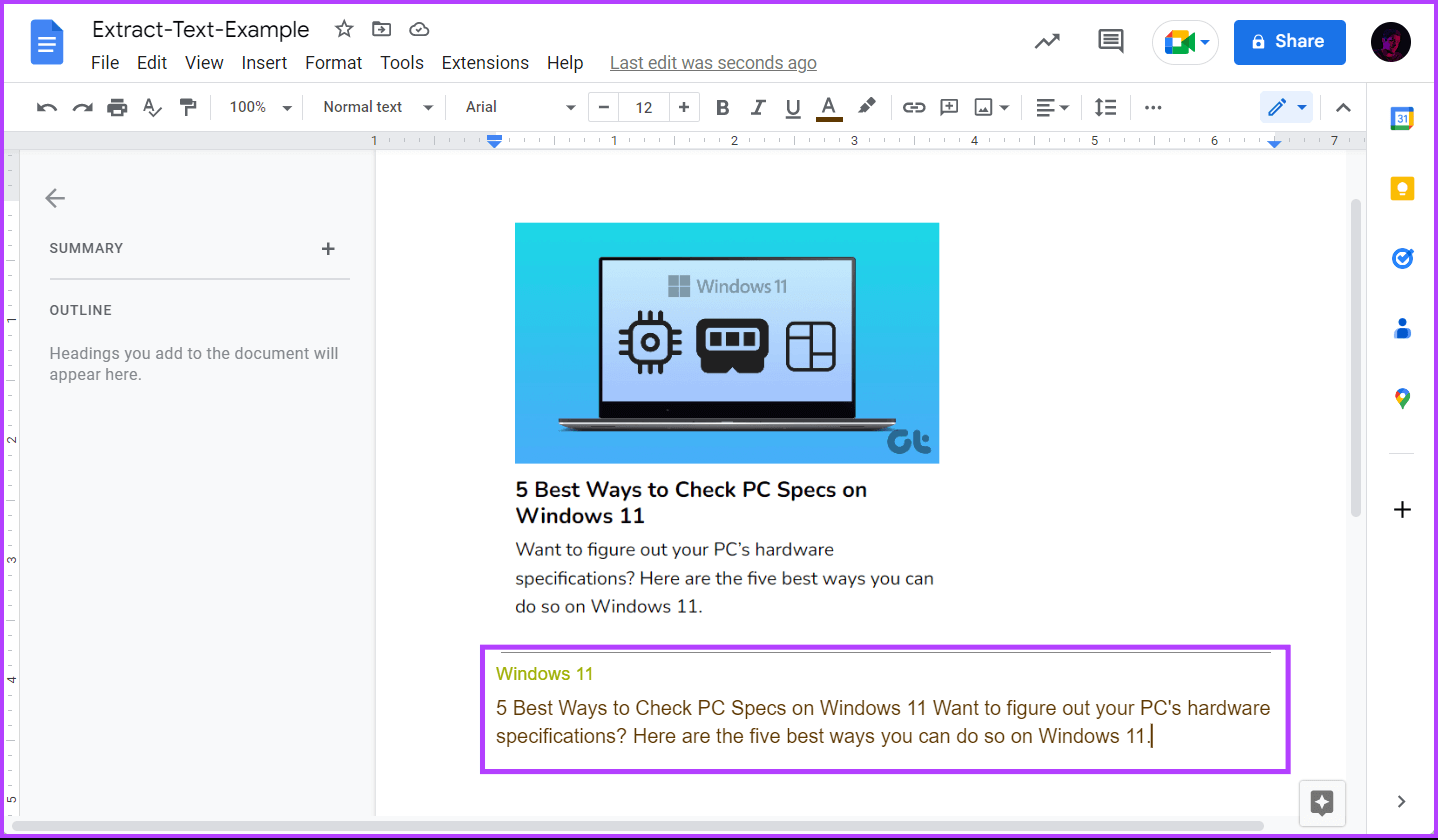Open Google Calendar in the side panel
1438x840 pixels.
(1402, 119)
